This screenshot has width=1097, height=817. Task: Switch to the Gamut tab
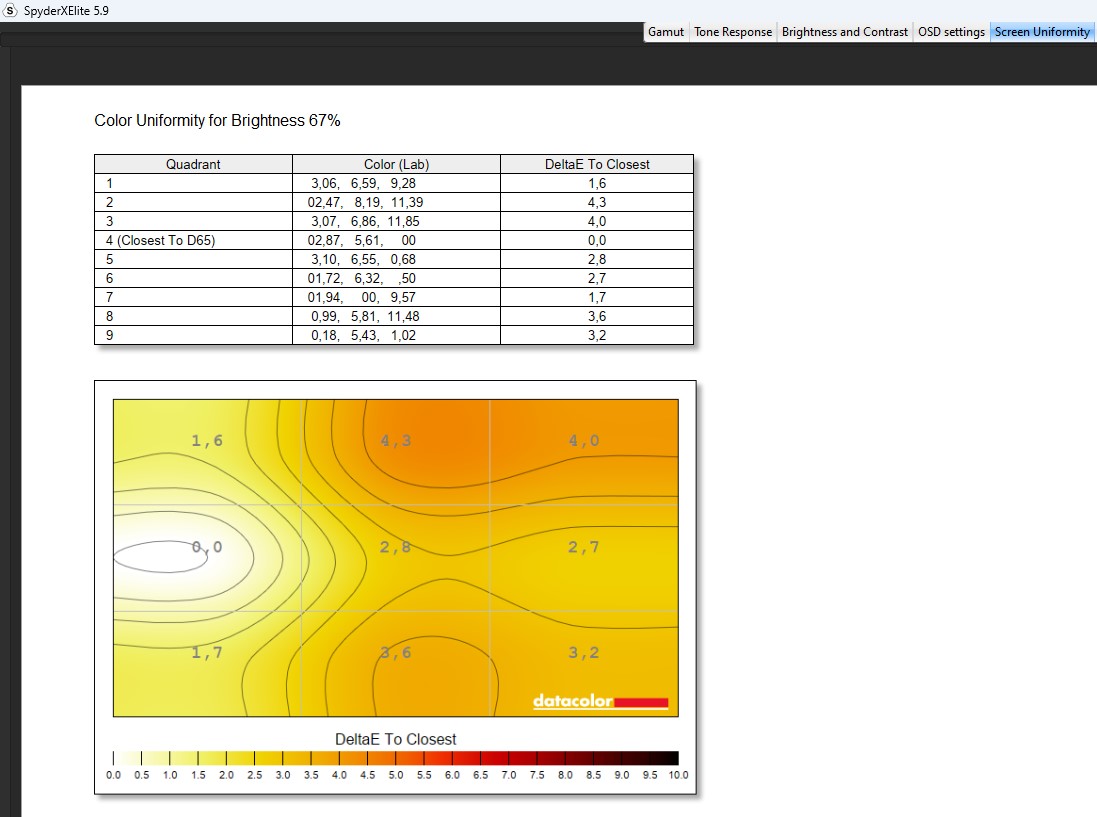click(666, 32)
